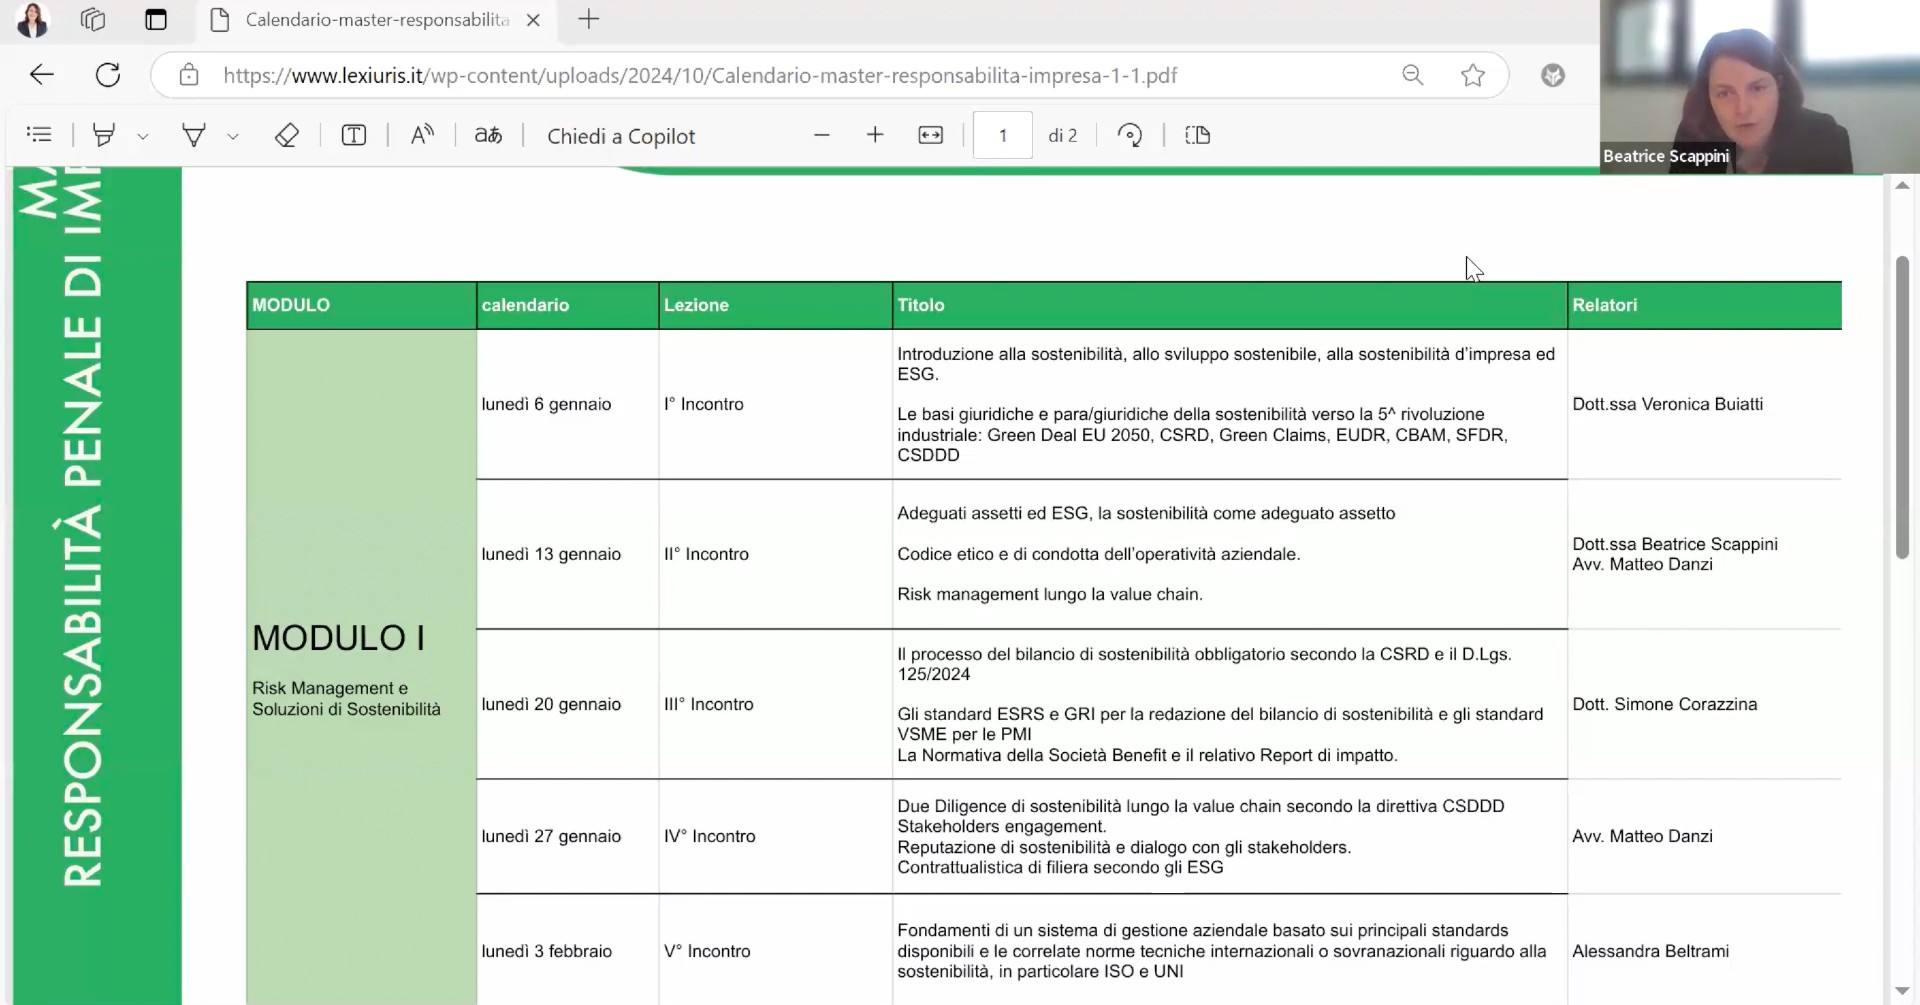
Task: Click Chiedi a Copilot button
Action: click(x=620, y=136)
